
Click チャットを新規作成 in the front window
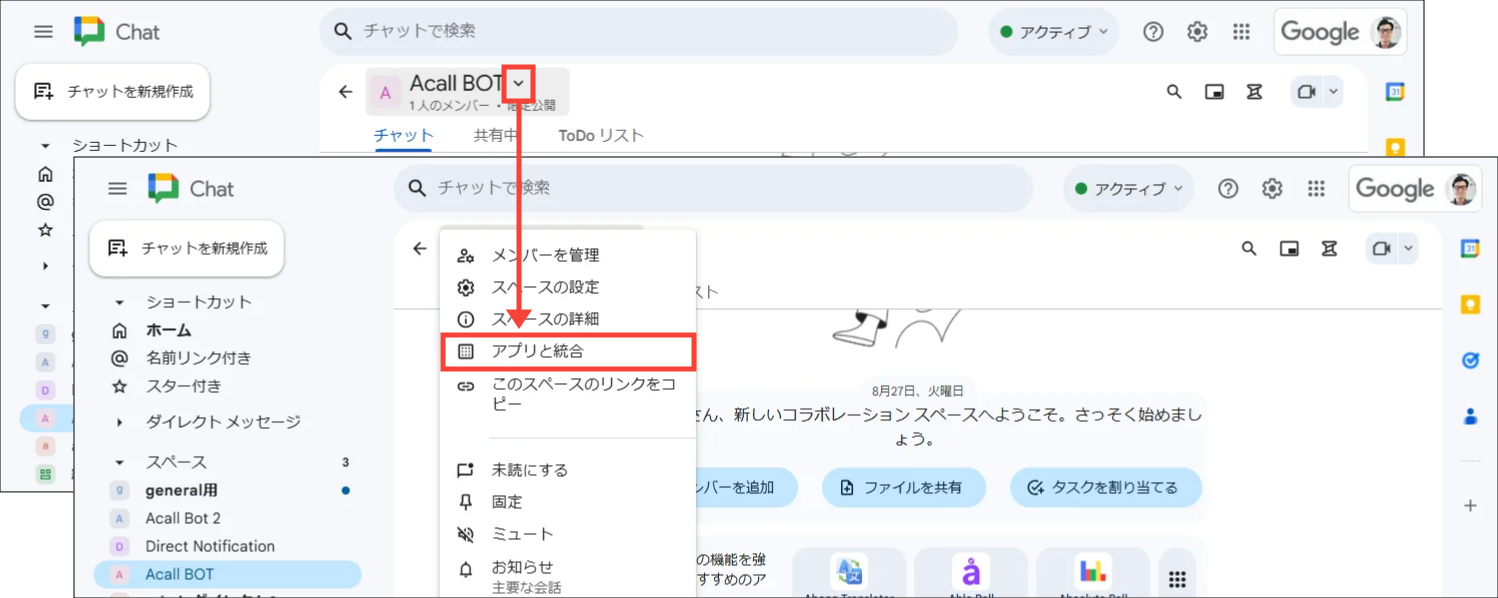[187, 248]
